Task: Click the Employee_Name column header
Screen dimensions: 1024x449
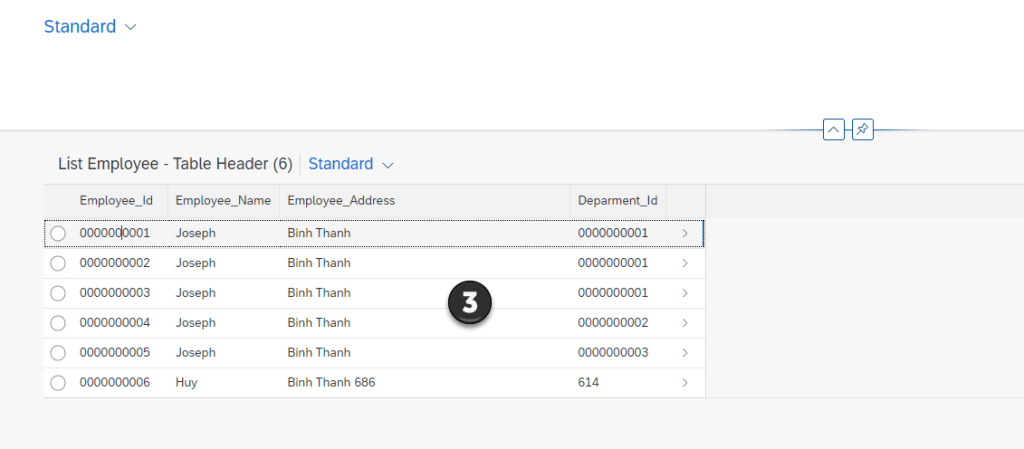Action: [x=223, y=200]
